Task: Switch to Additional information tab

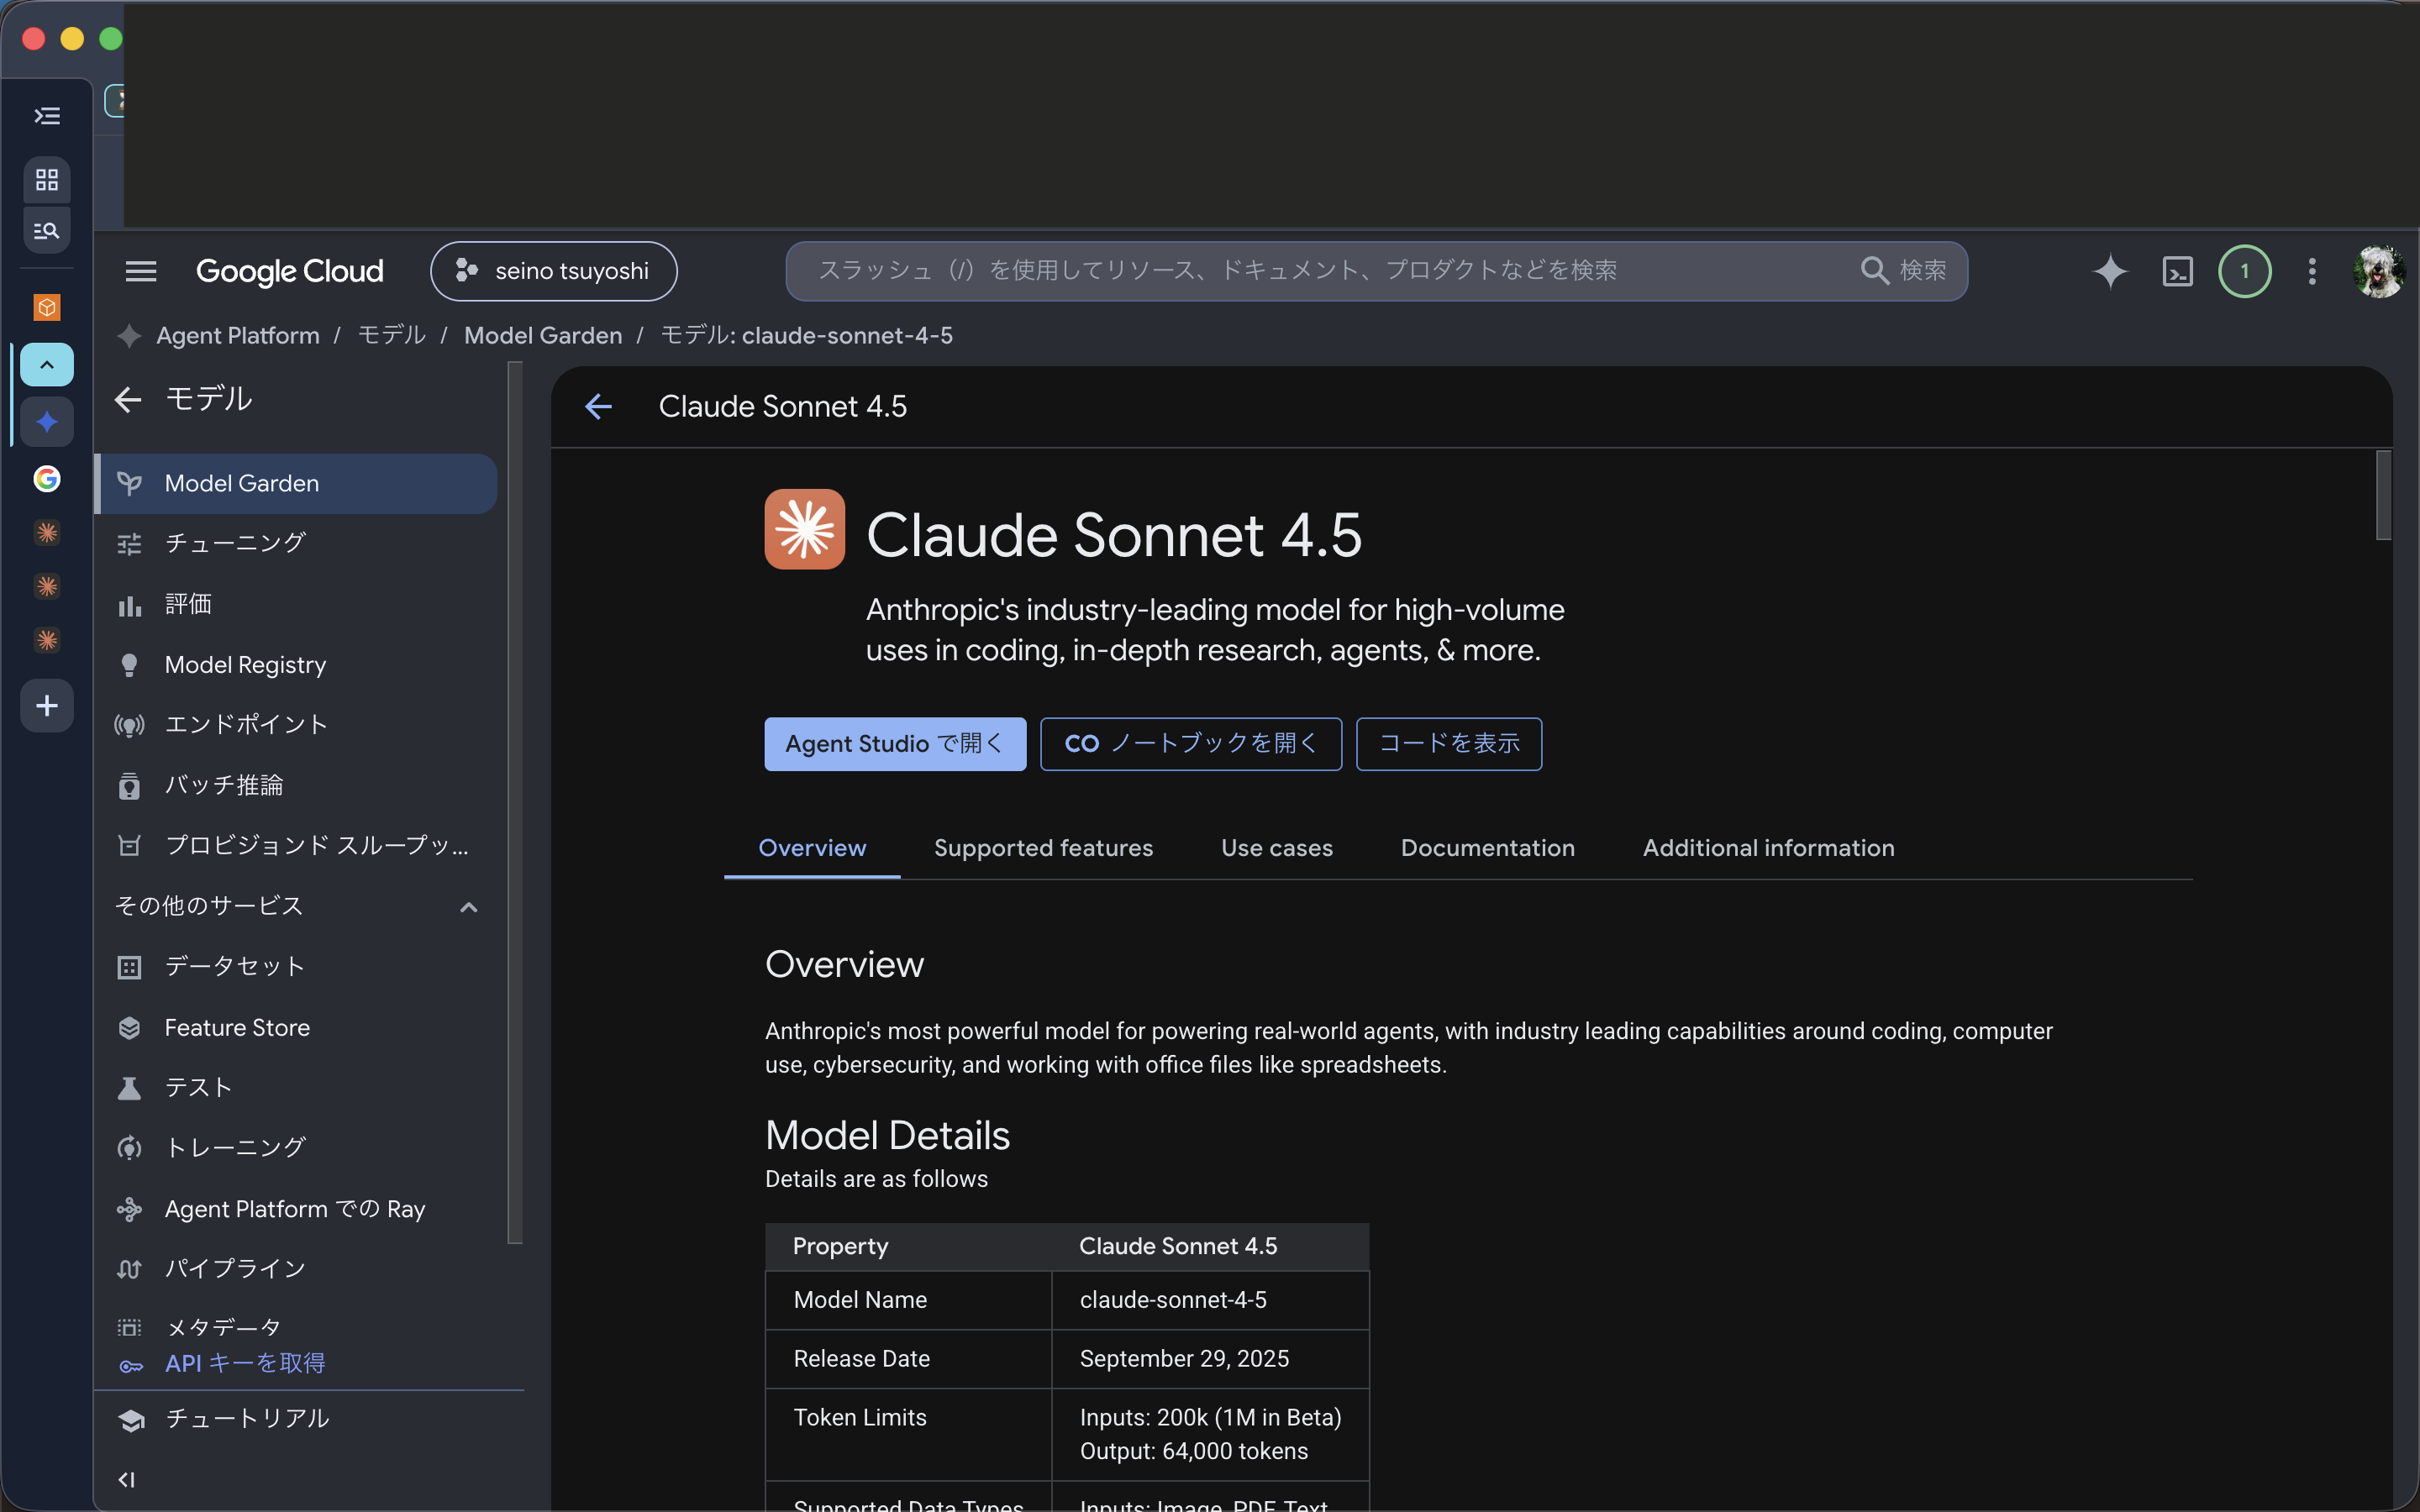Action: [x=1768, y=848]
